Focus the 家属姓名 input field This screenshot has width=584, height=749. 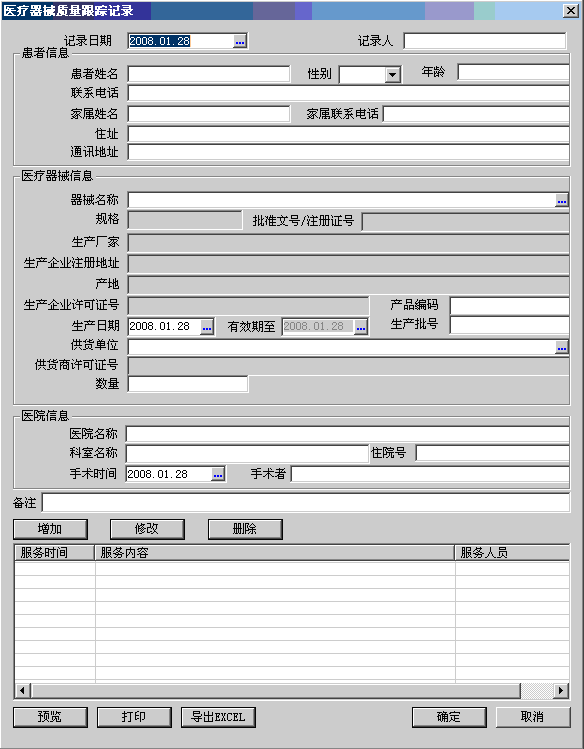pos(209,114)
